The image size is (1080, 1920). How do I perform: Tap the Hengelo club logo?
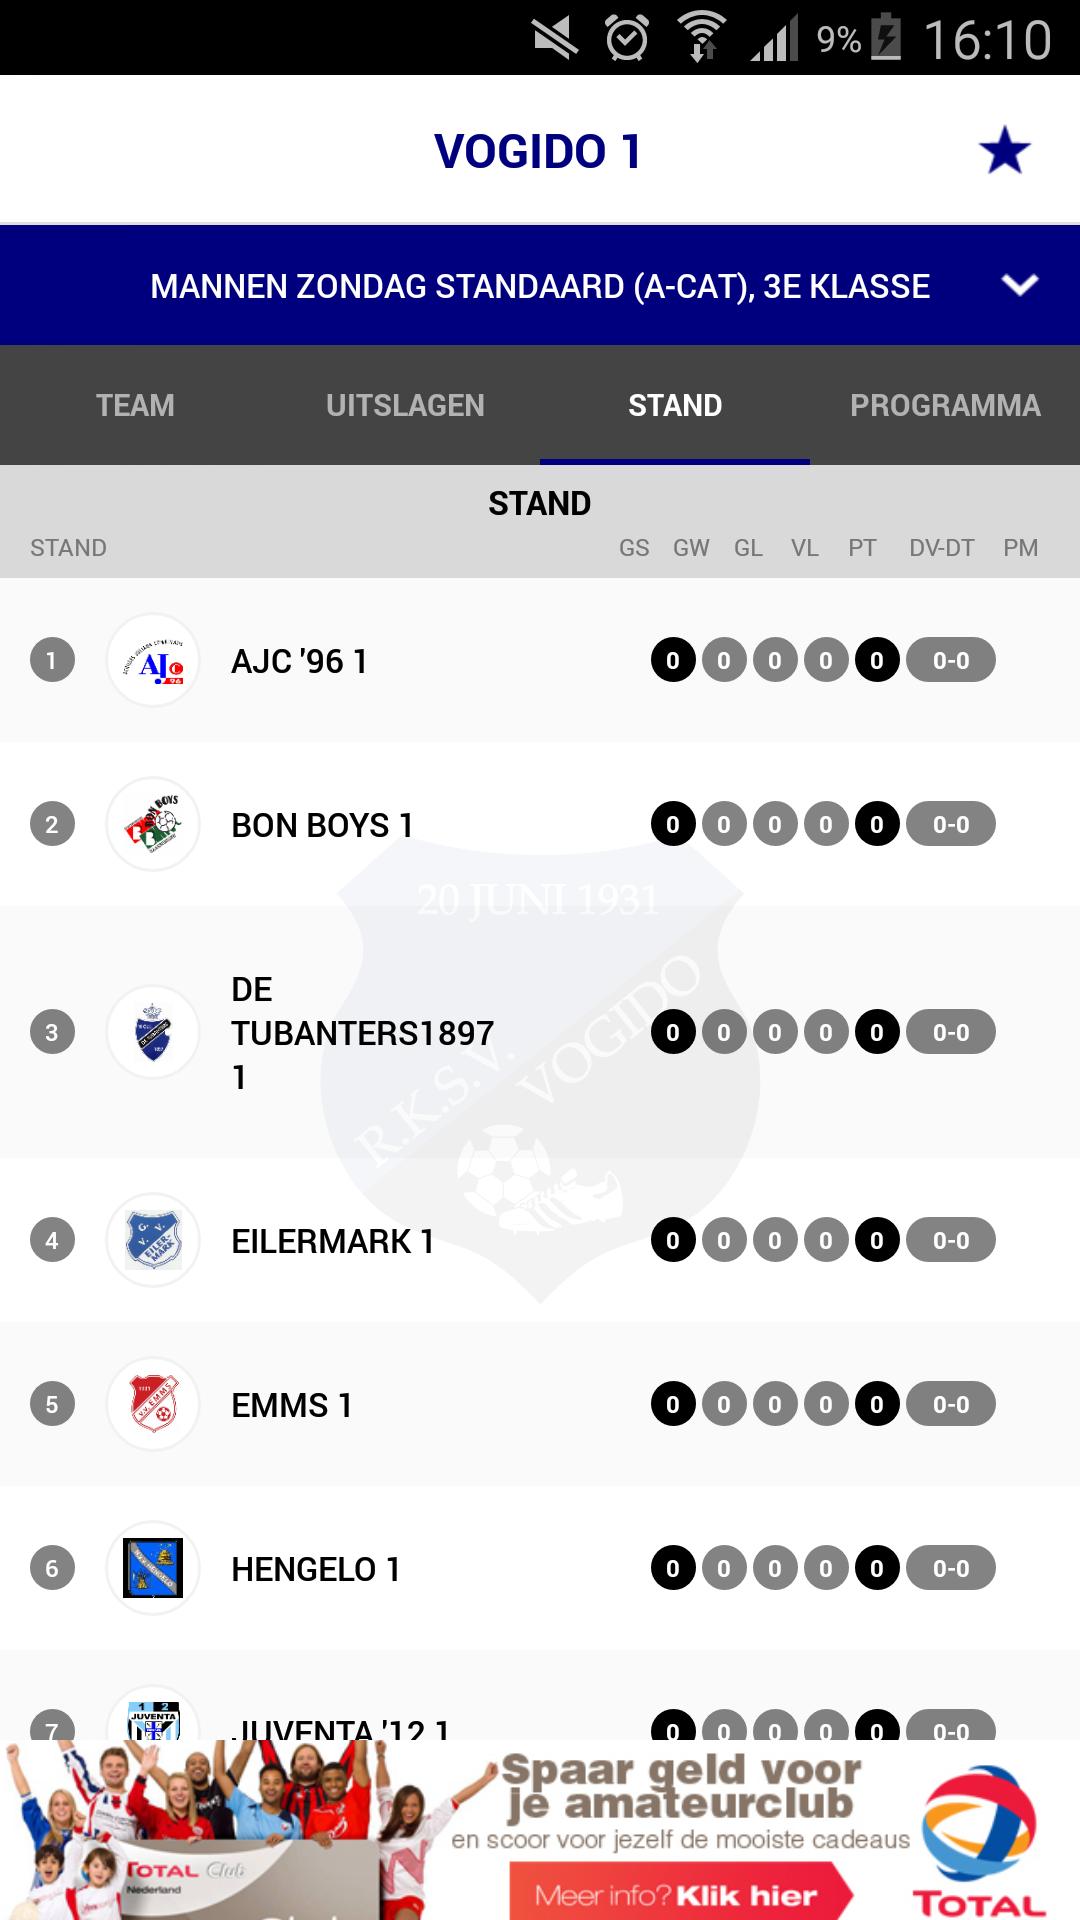click(x=153, y=1568)
